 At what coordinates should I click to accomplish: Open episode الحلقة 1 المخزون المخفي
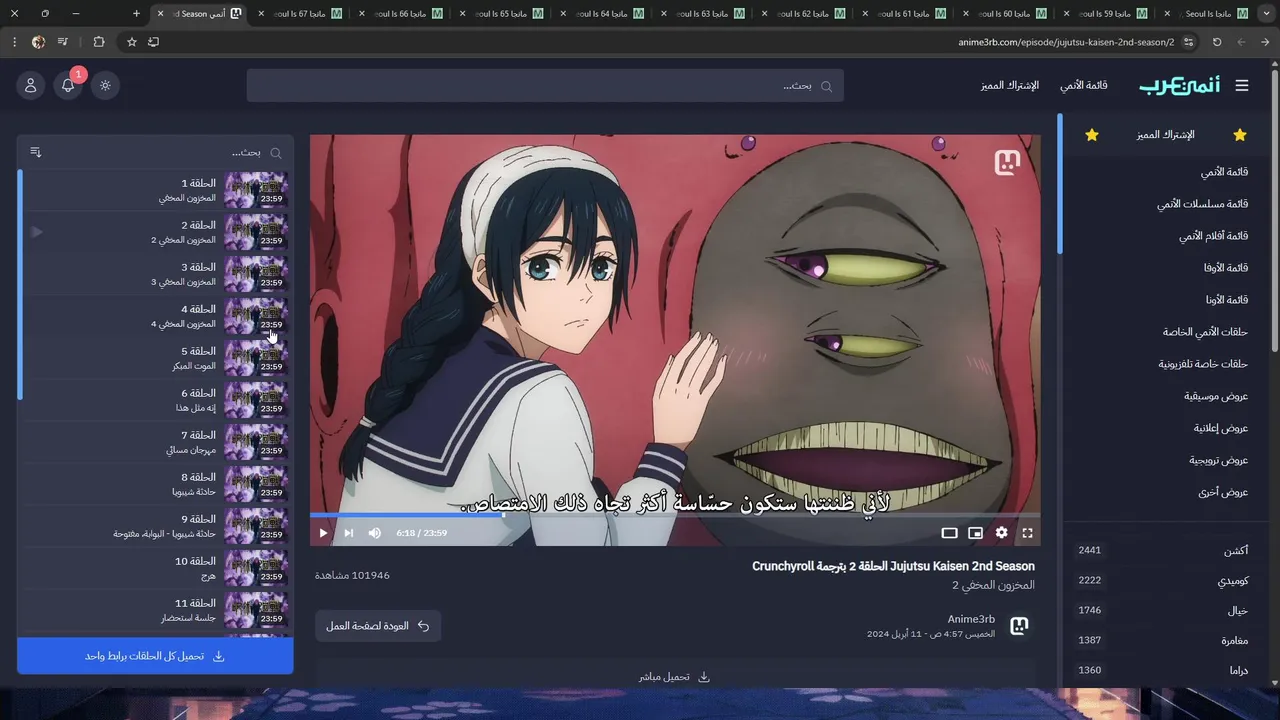(x=156, y=190)
